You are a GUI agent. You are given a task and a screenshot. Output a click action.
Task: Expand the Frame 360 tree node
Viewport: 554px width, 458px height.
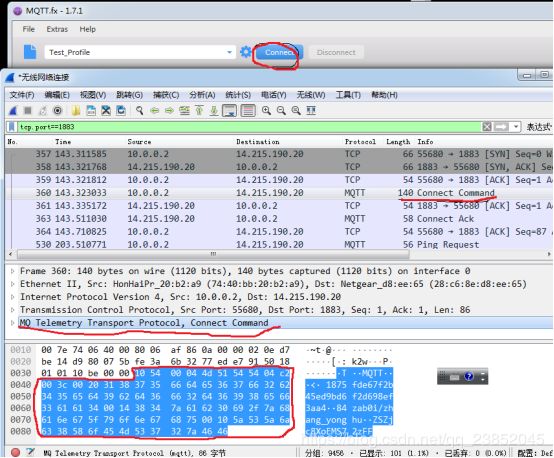12,271
